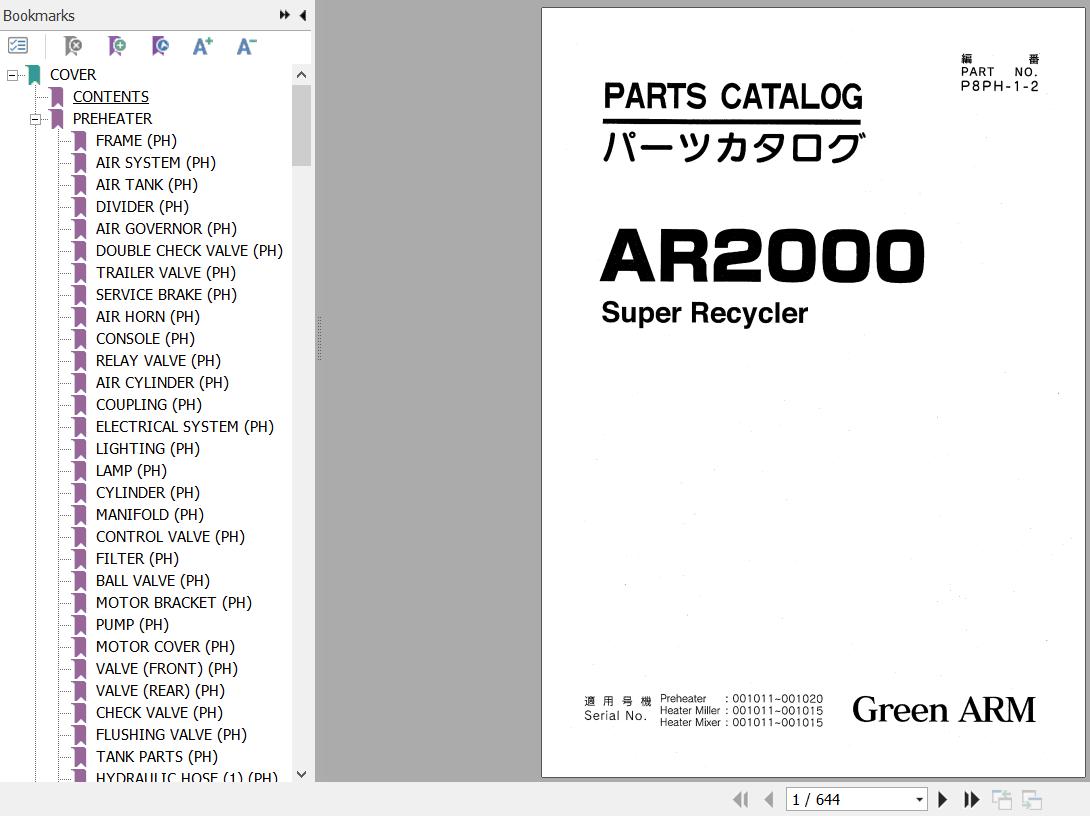Open the LIGHTING (PH) bookmark
Image resolution: width=1090 pixels, height=816 pixels.
coord(147,449)
